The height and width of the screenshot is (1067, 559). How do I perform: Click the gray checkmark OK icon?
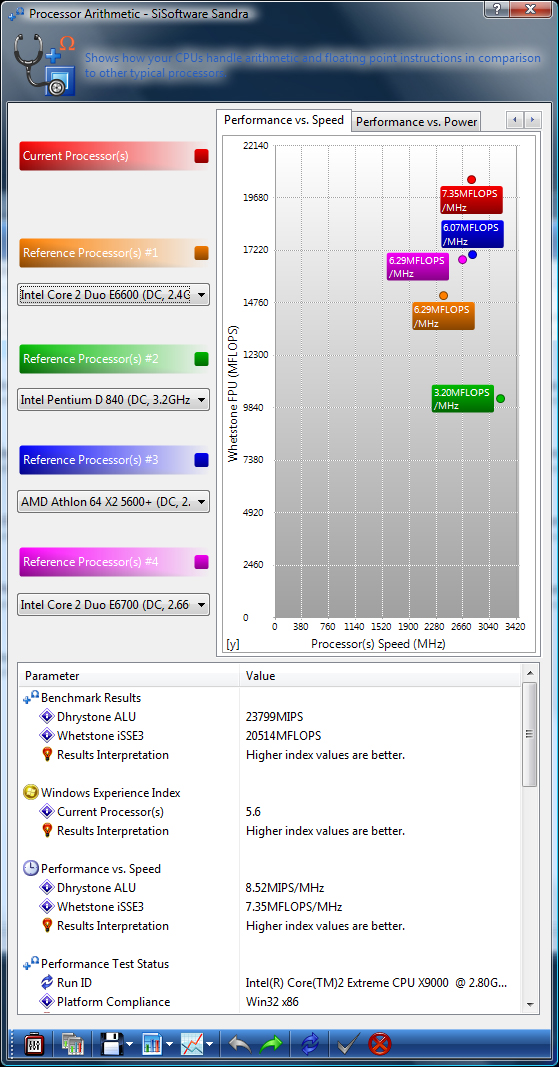point(349,1043)
